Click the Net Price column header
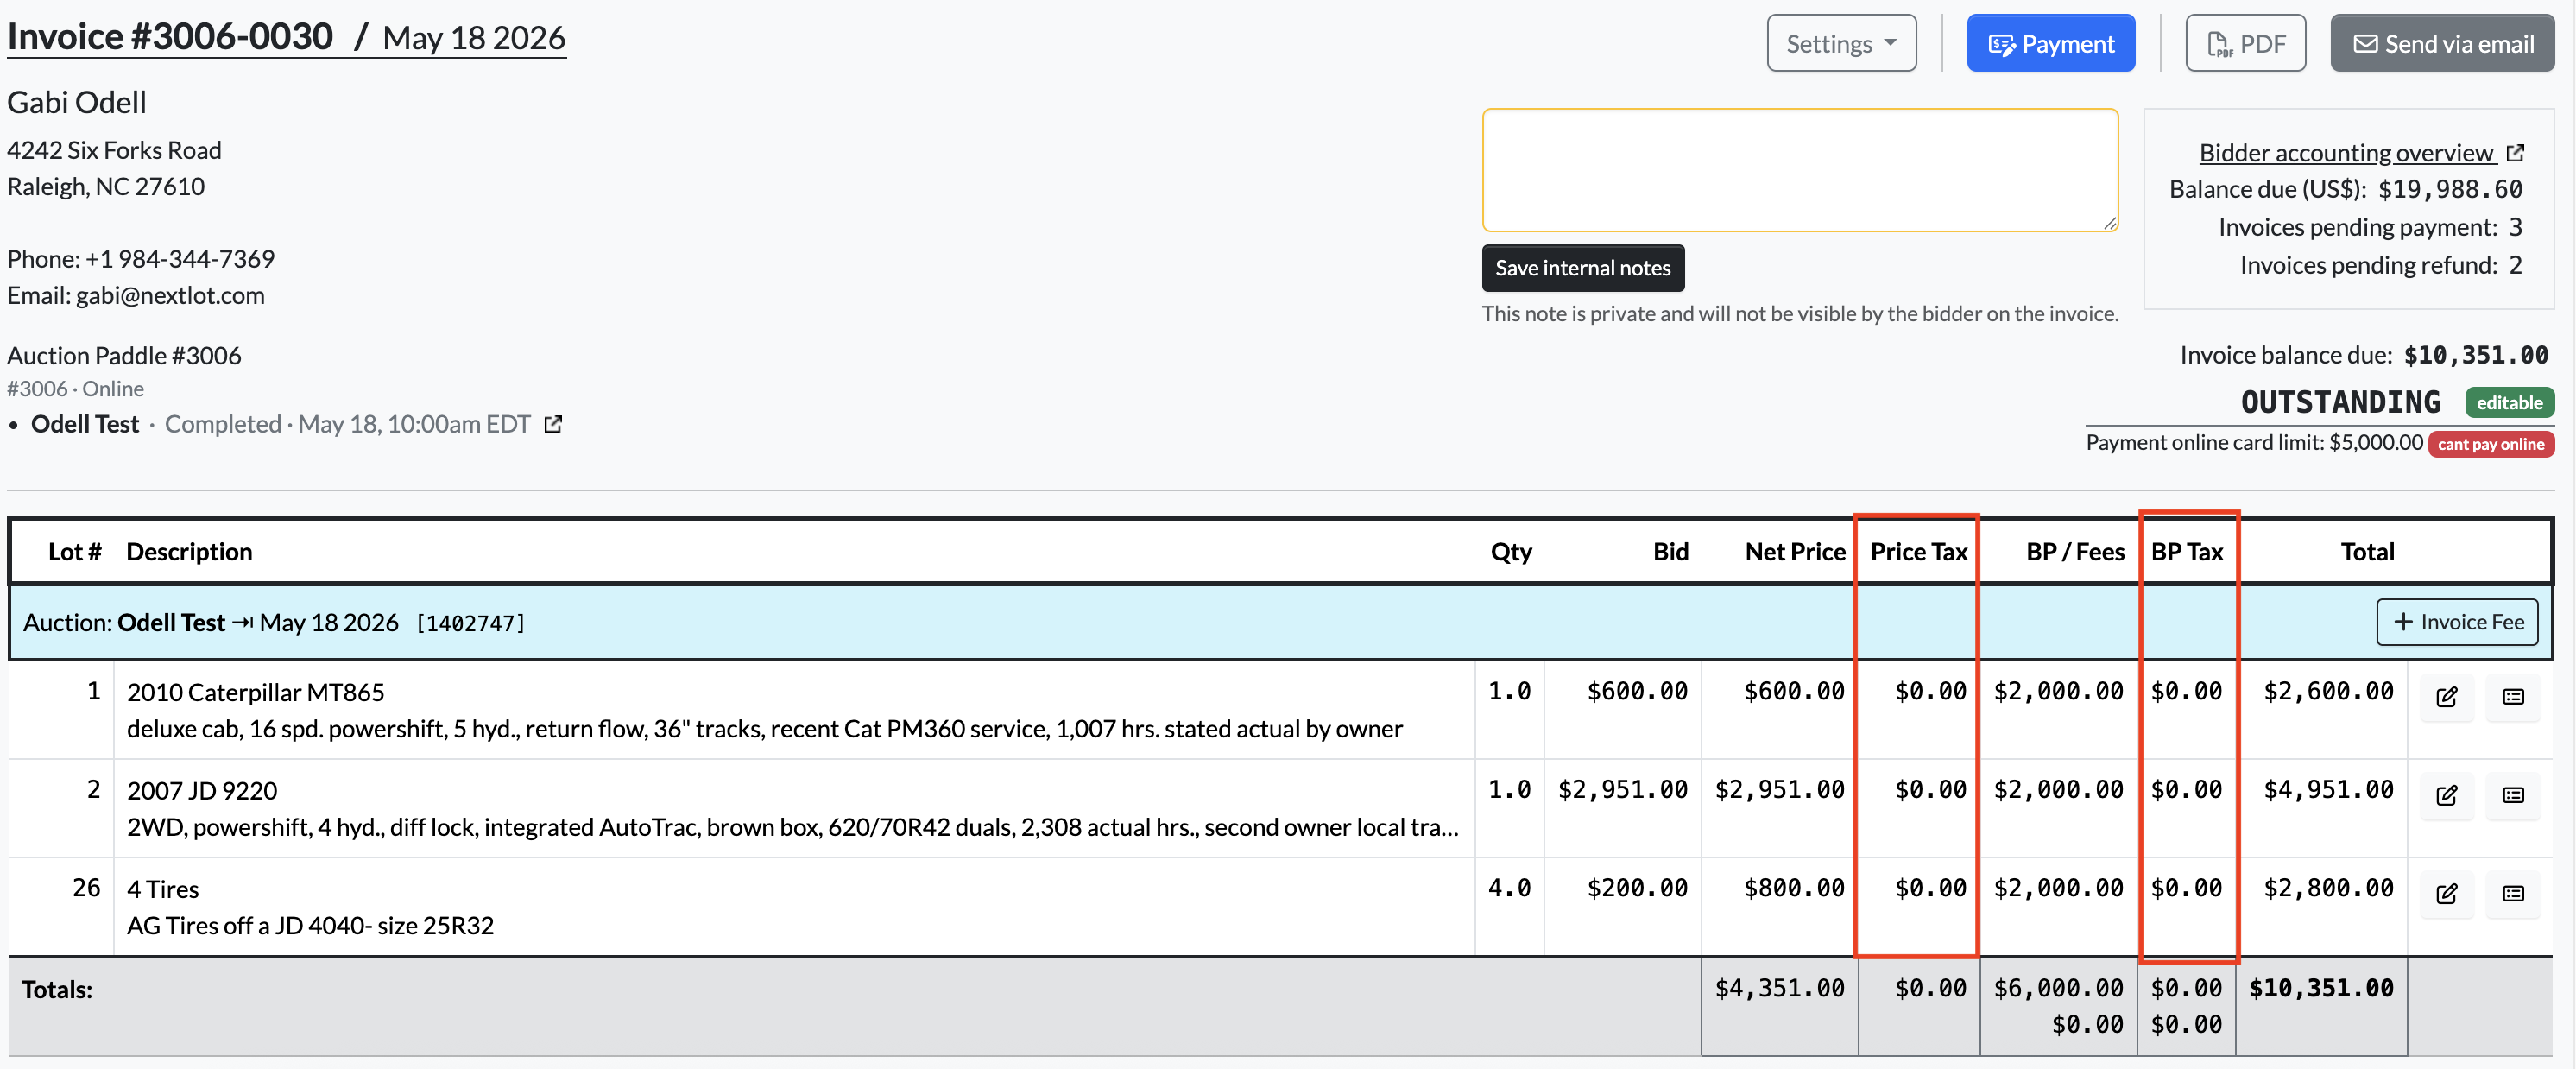 1795,552
